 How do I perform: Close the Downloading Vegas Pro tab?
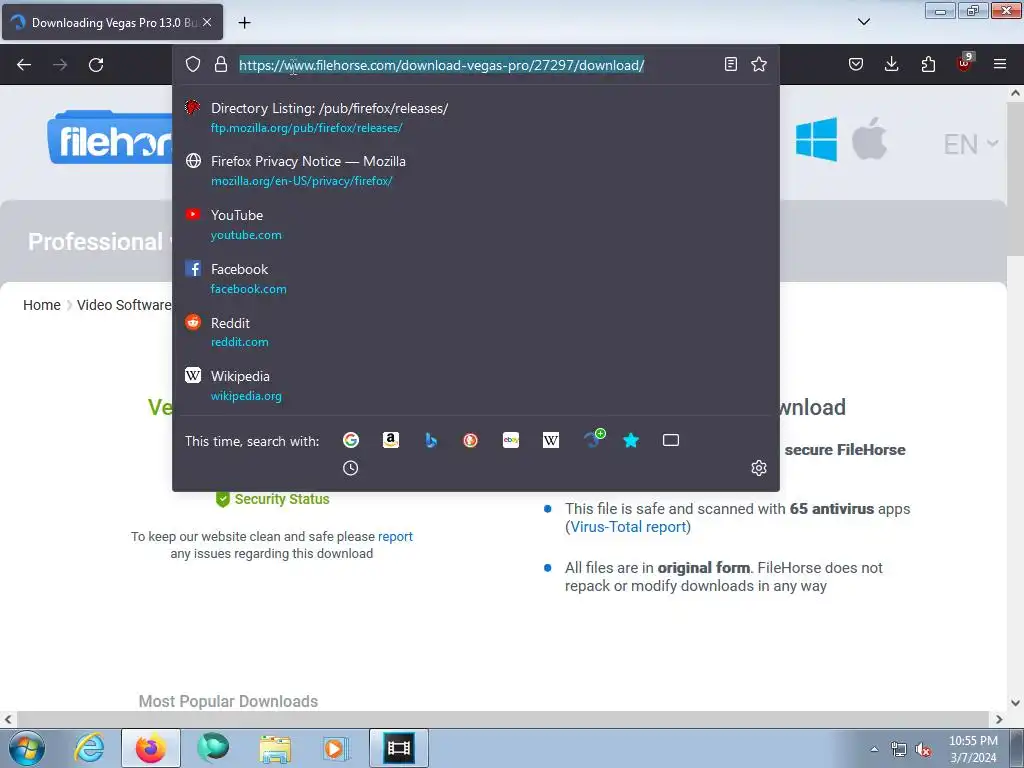click(x=207, y=22)
